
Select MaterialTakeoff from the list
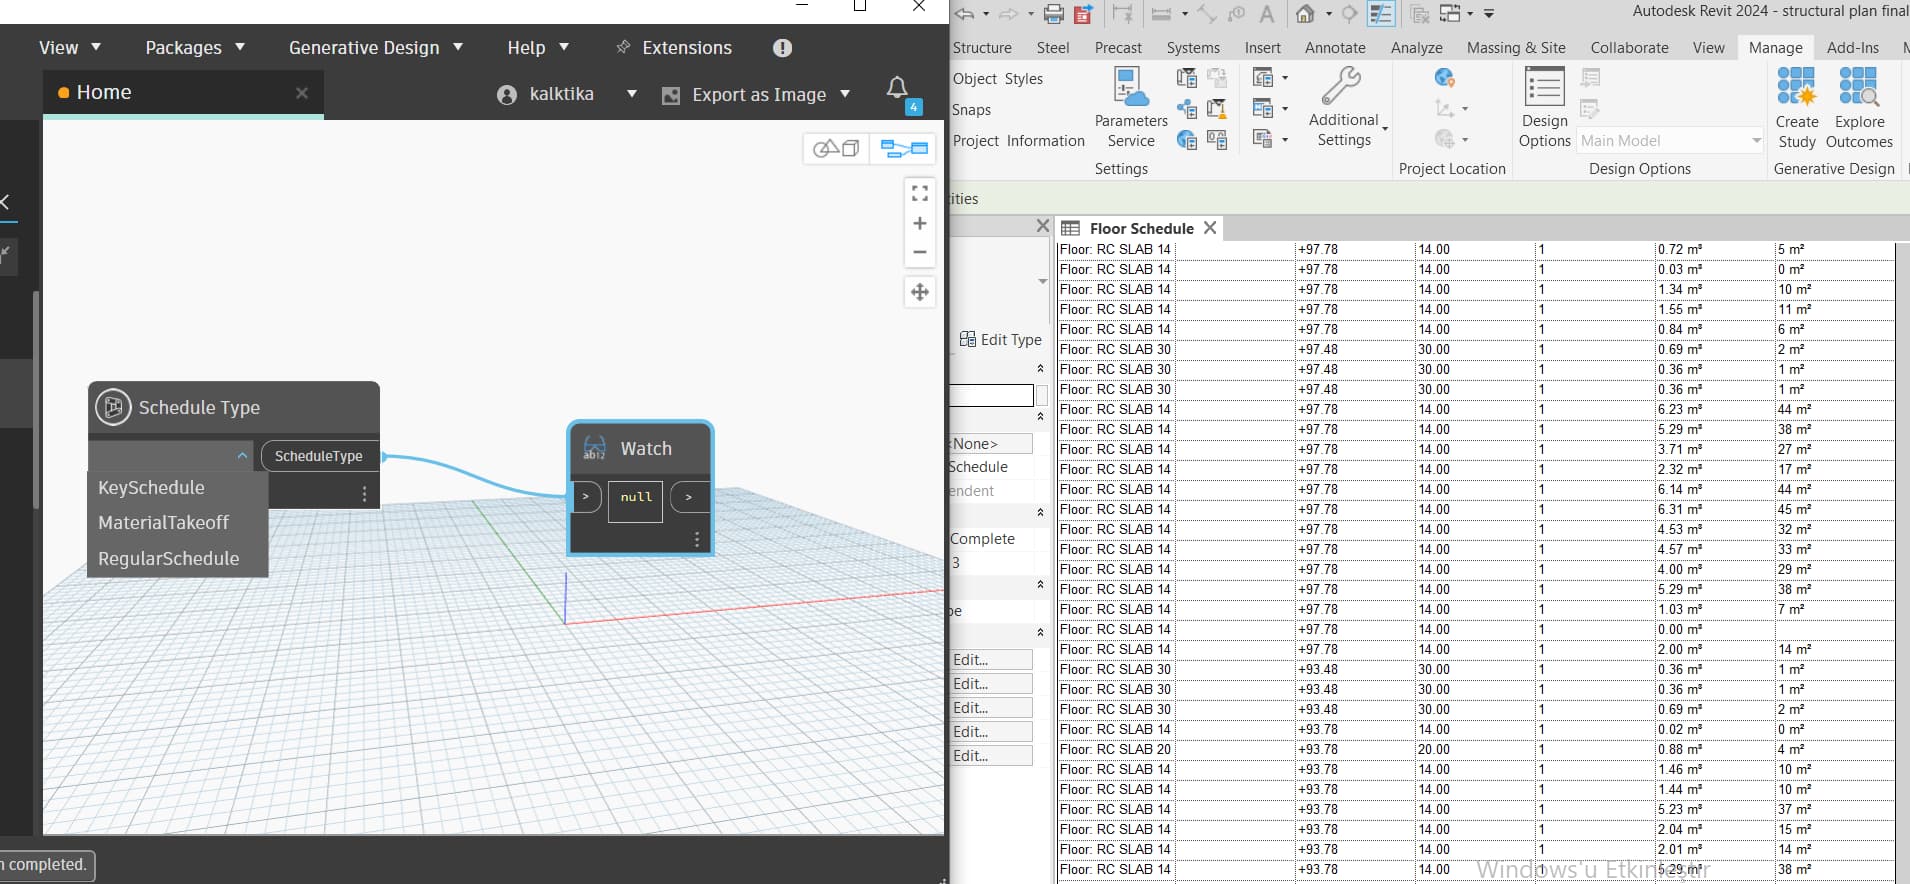(x=177, y=523)
